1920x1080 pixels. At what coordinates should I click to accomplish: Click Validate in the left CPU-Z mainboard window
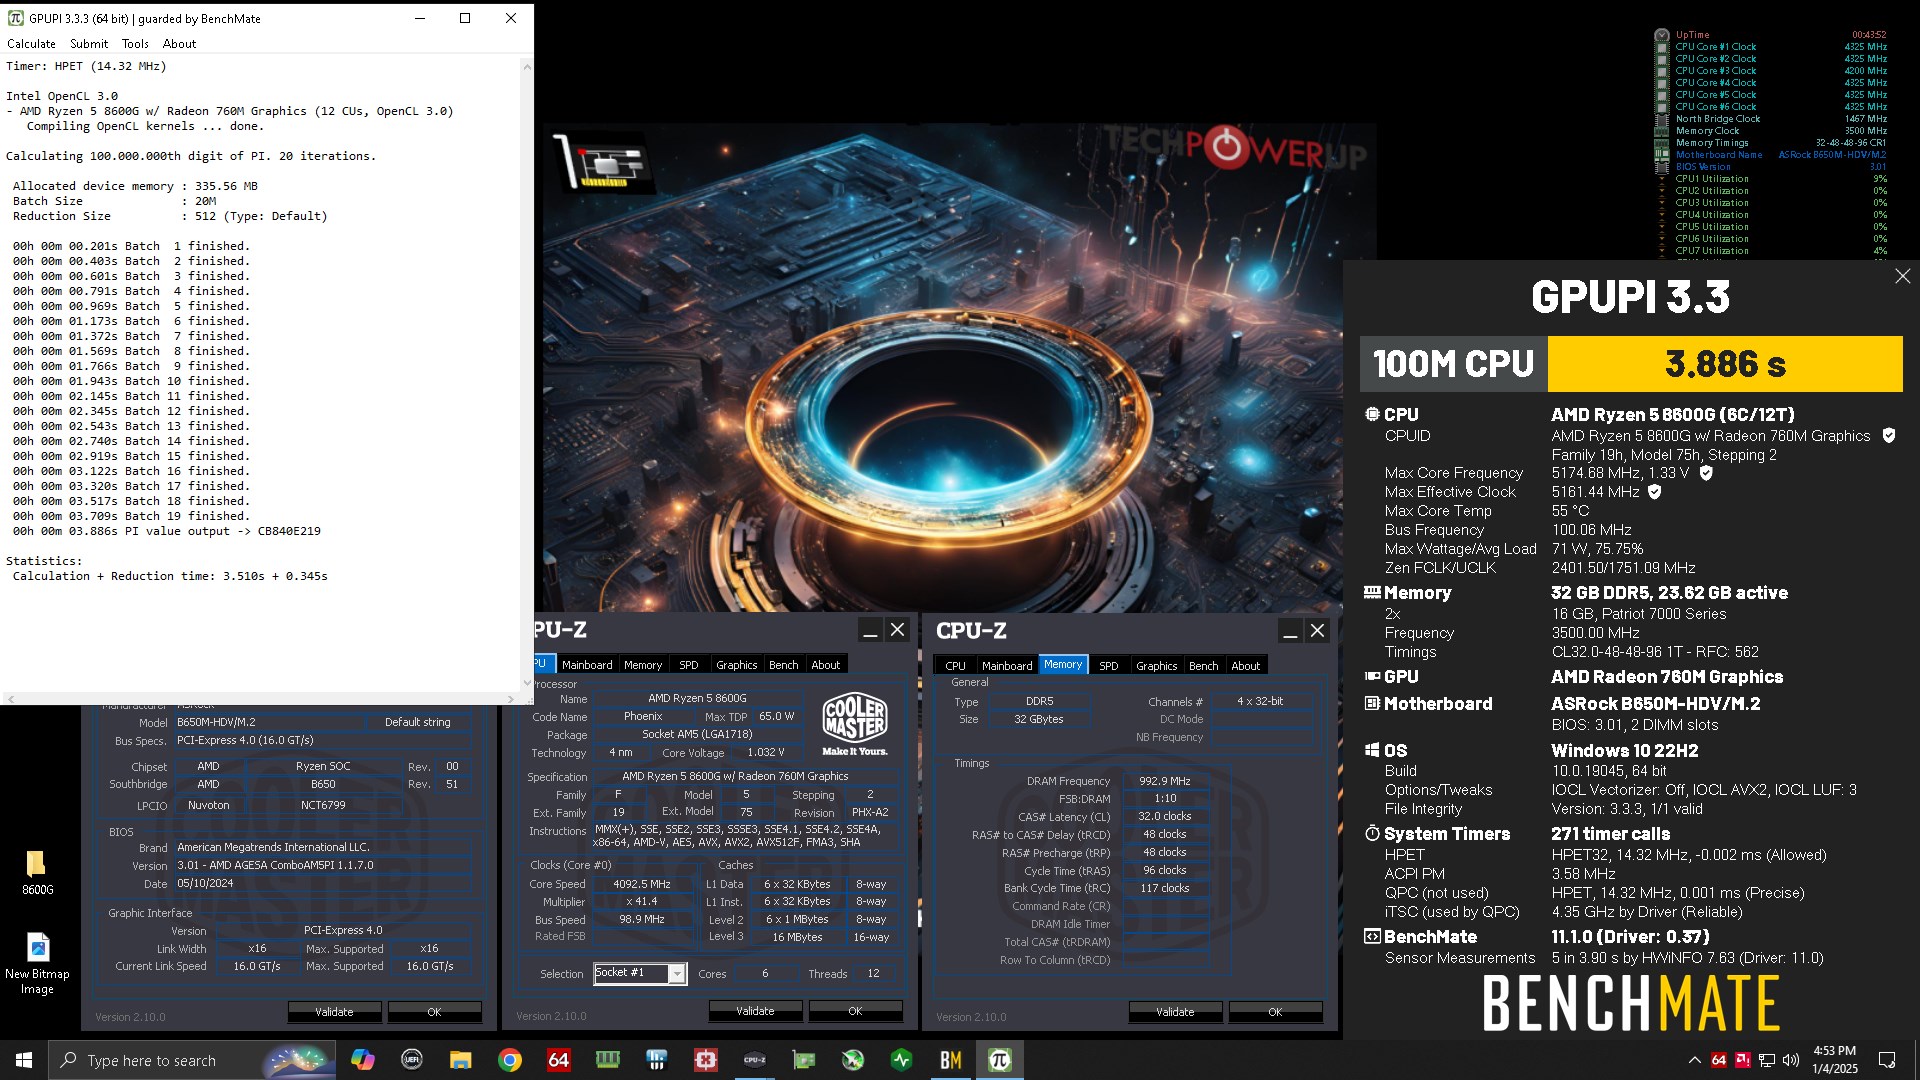(x=334, y=1012)
